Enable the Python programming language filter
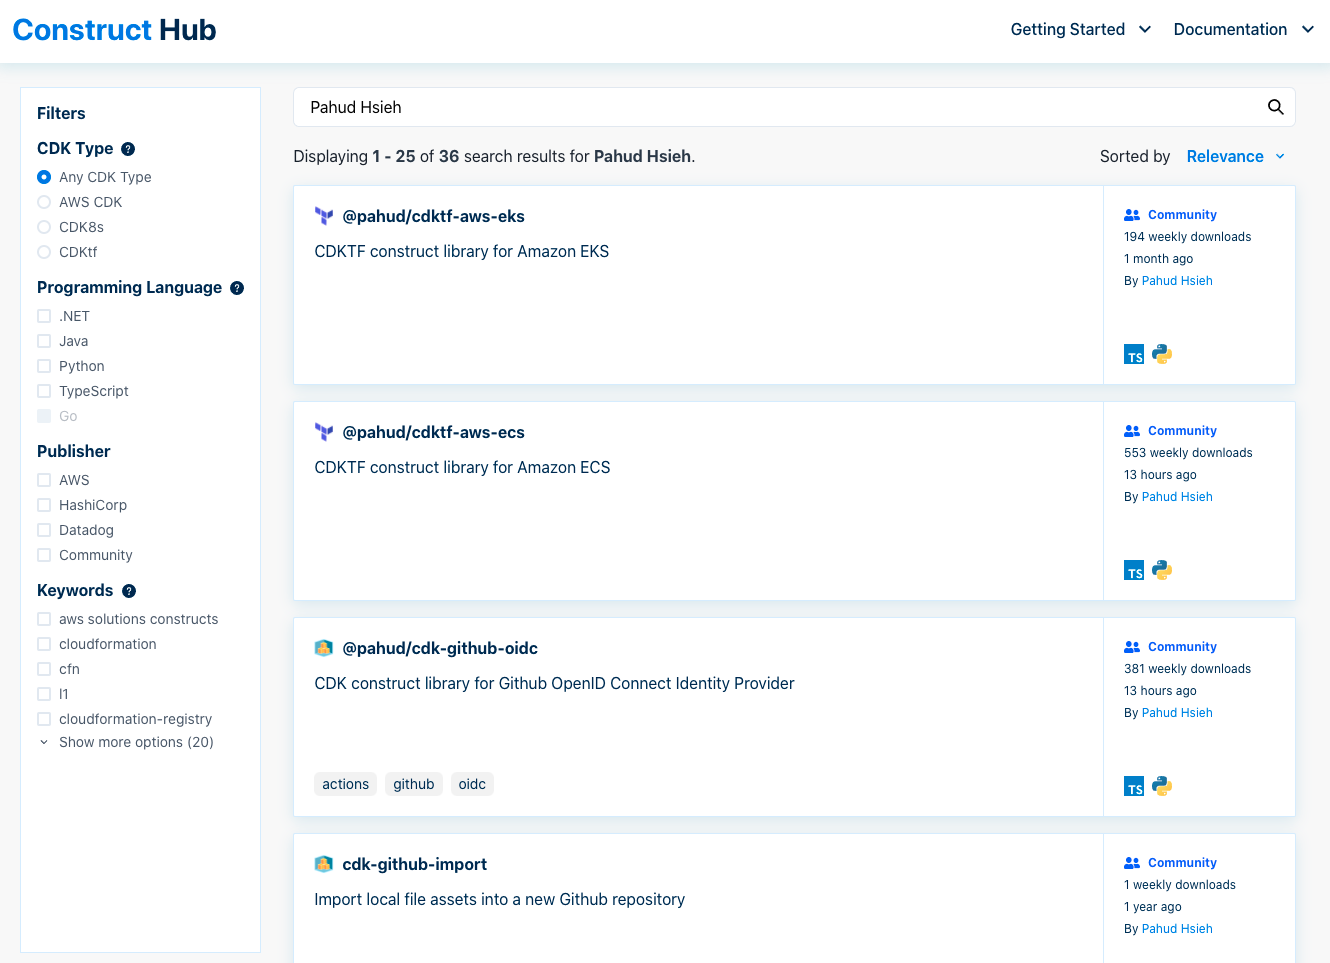 tap(43, 366)
